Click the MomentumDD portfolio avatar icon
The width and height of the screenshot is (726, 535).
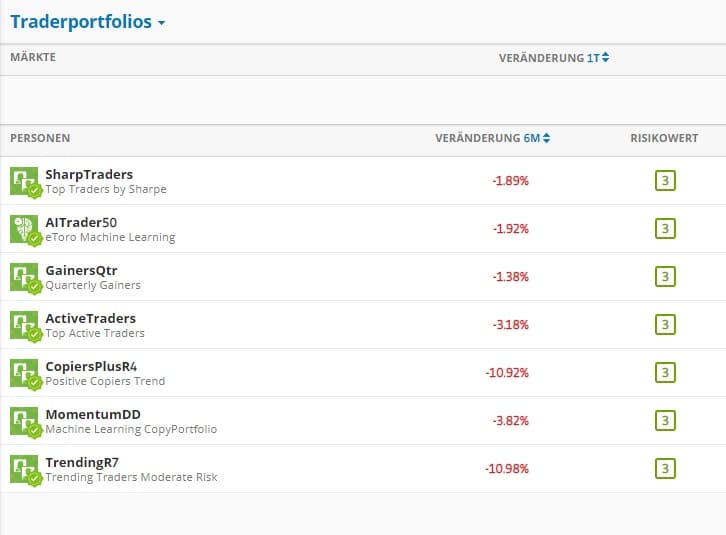[24, 421]
